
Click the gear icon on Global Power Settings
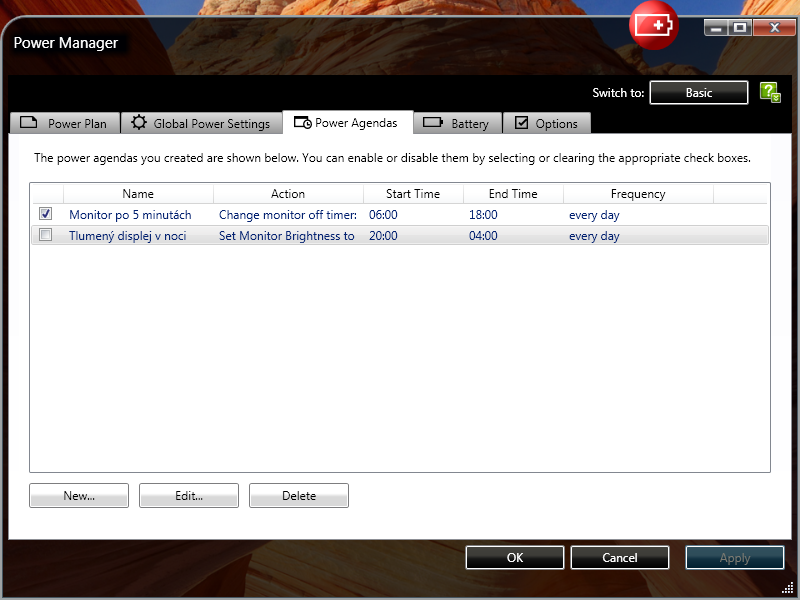coord(139,123)
